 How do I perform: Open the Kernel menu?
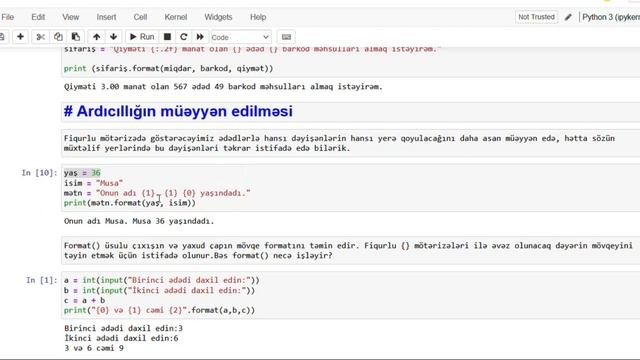tap(176, 17)
